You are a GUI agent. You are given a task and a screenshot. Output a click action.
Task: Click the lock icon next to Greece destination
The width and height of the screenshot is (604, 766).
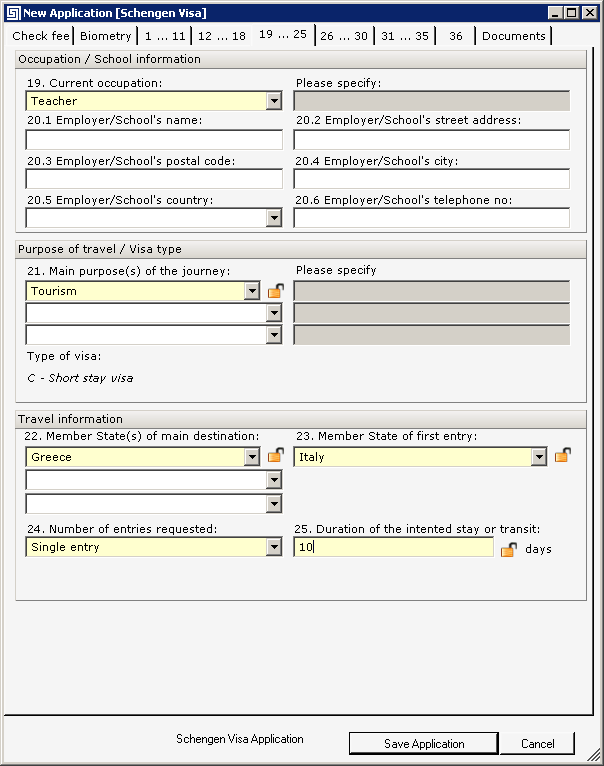[276, 455]
